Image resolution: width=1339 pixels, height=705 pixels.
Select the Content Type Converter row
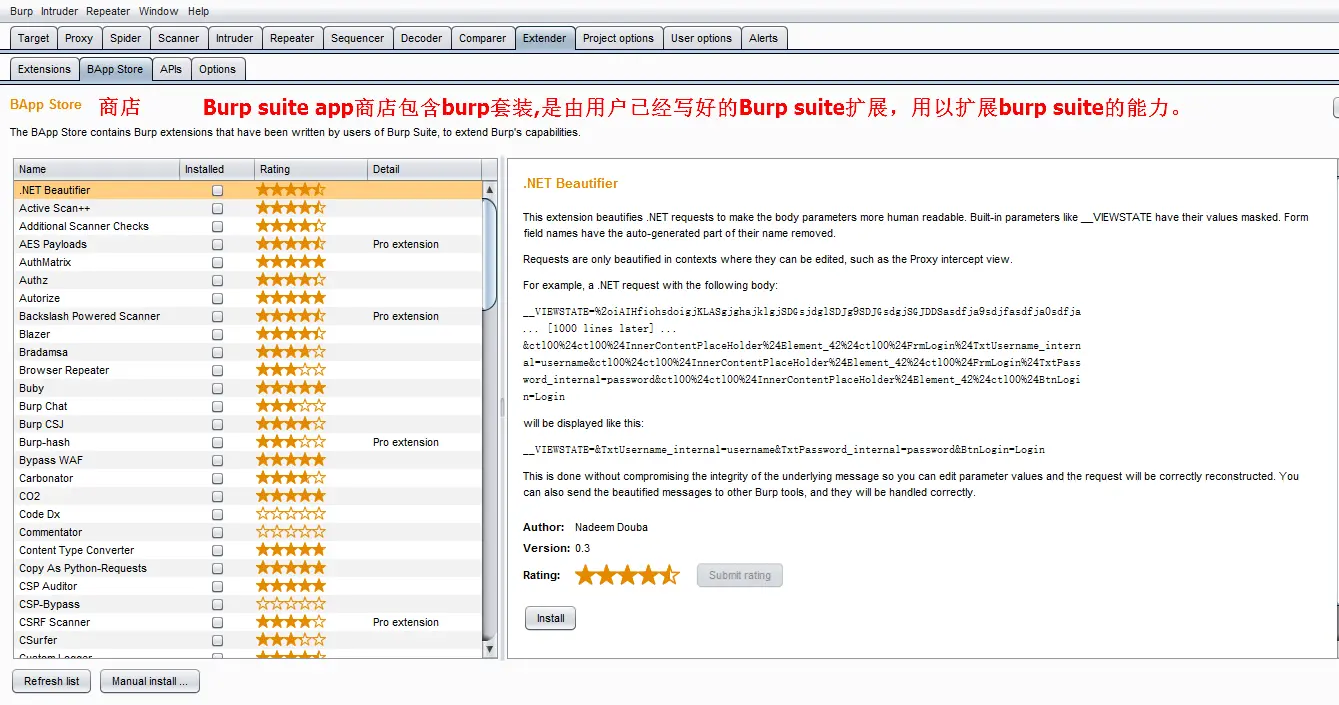[x=248, y=550]
